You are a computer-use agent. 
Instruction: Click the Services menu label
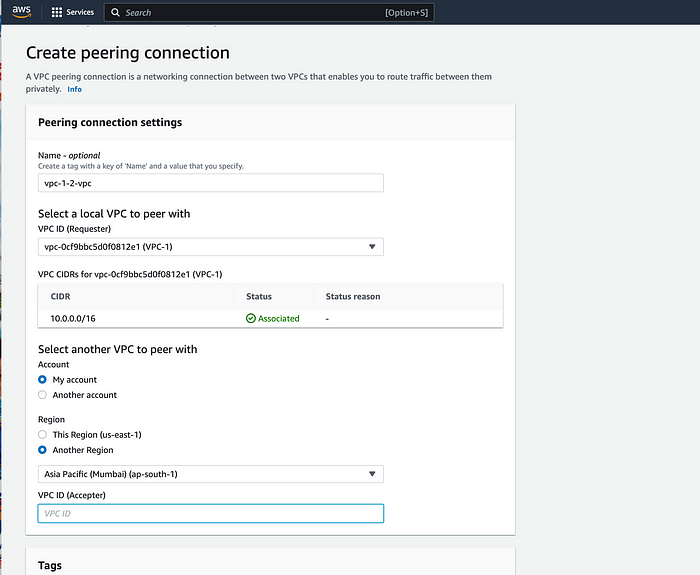coord(80,12)
